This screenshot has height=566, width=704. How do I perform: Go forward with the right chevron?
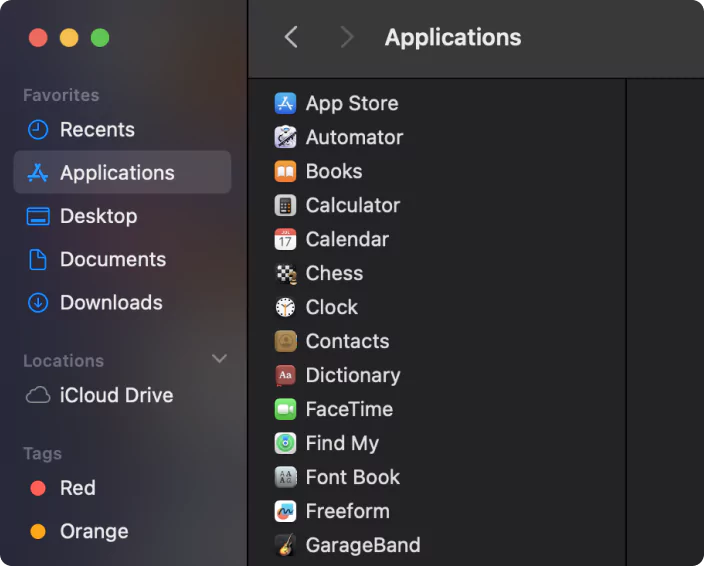pyautogui.click(x=347, y=37)
